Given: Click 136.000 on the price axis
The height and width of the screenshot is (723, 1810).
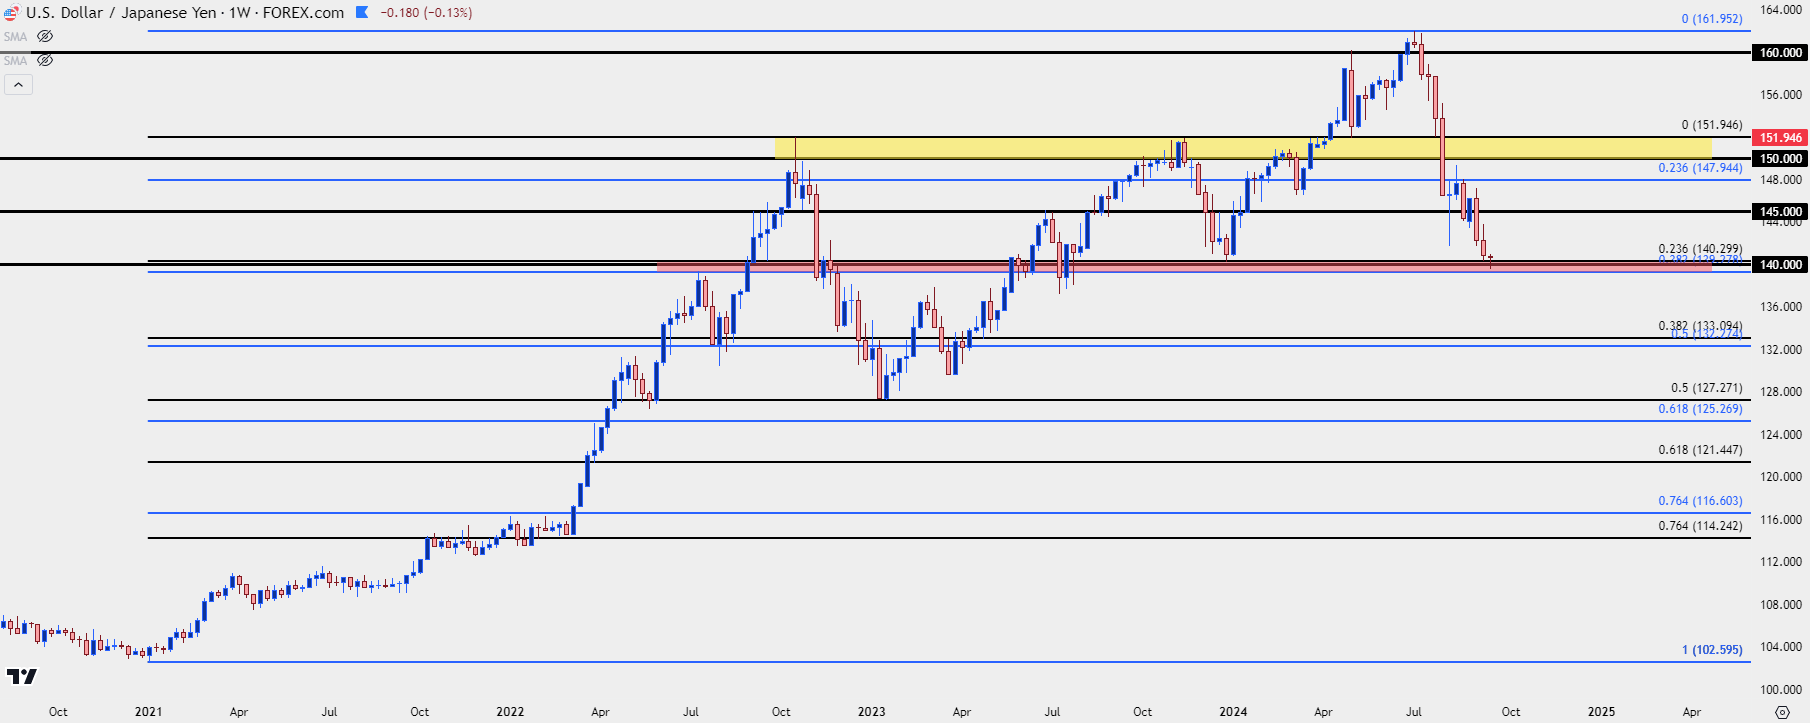Looking at the screenshot, I should click(x=1781, y=307).
